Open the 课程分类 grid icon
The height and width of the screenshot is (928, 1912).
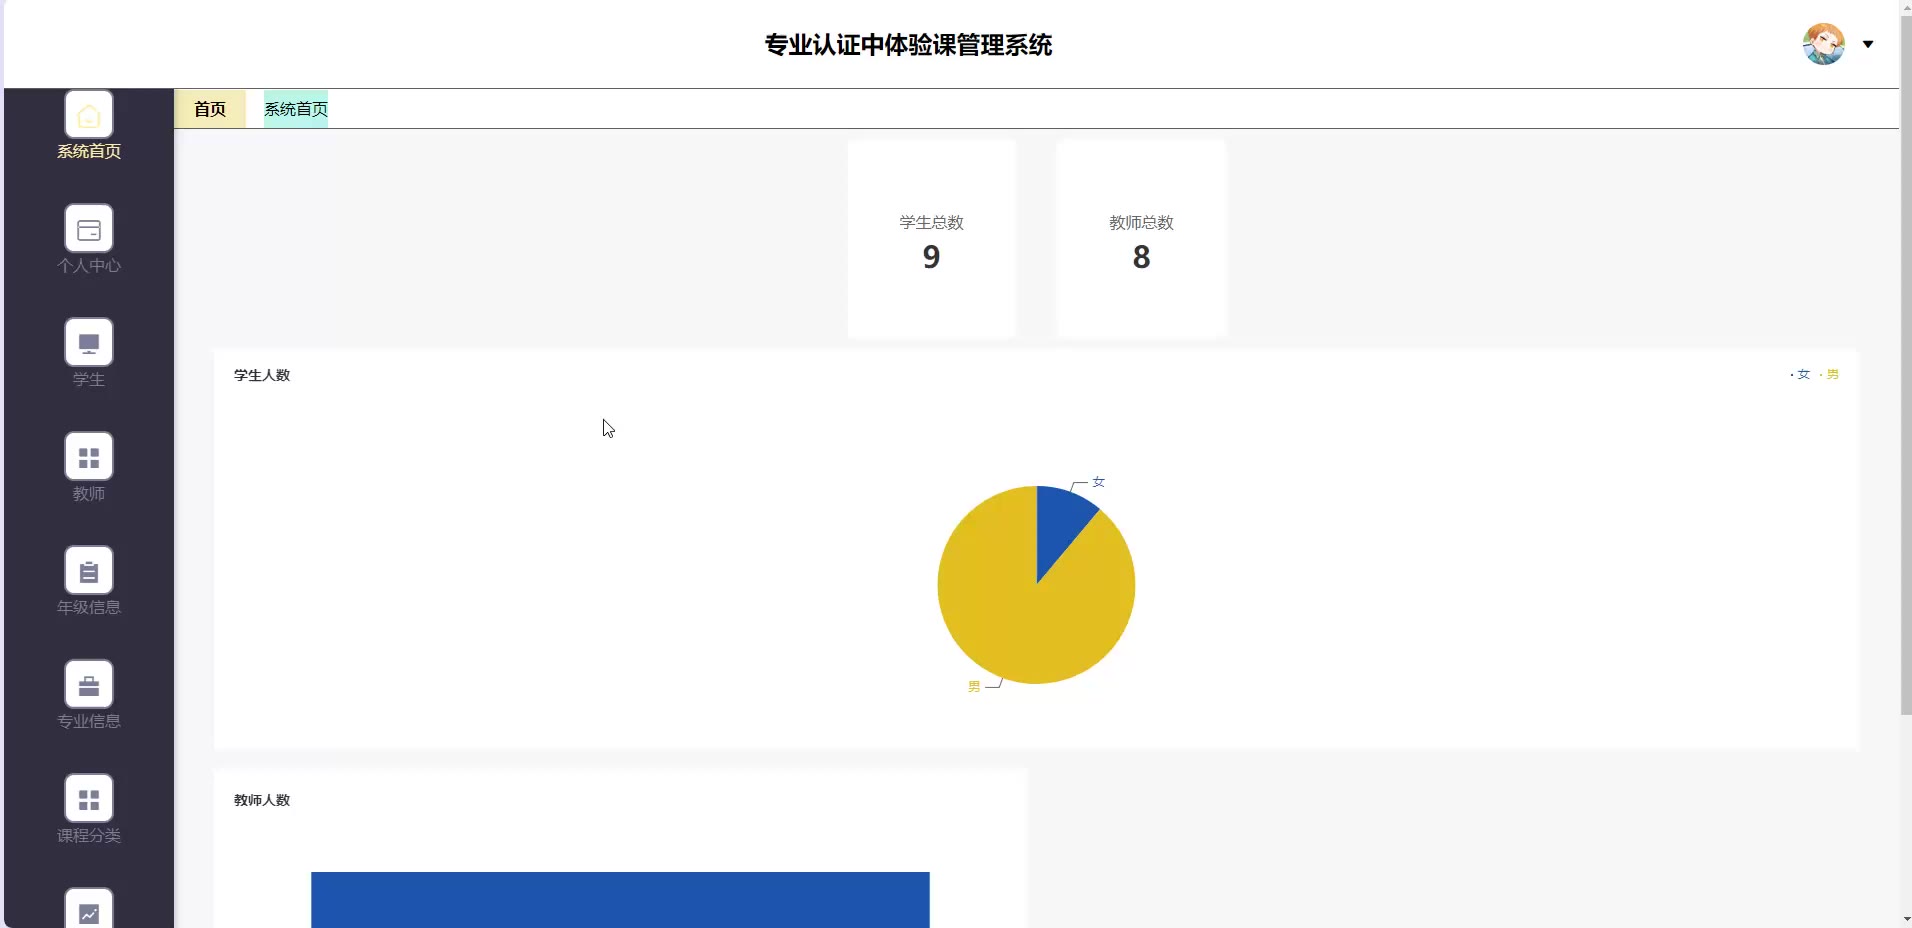(89, 799)
